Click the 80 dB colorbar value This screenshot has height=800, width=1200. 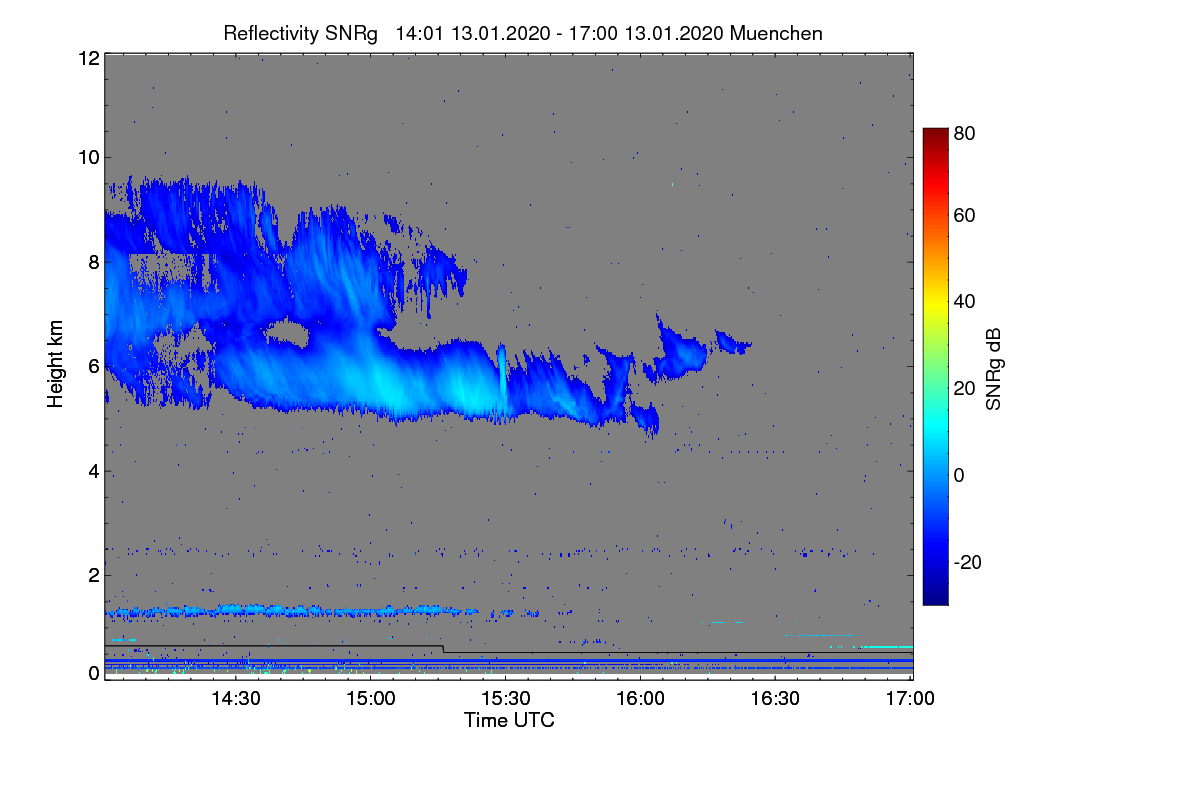(x=965, y=132)
